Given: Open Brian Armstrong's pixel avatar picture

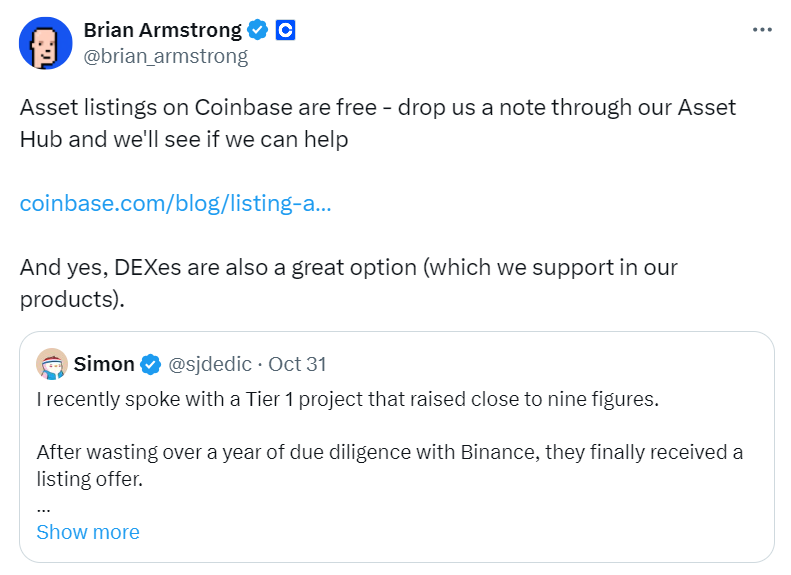Looking at the screenshot, I should 46,43.
